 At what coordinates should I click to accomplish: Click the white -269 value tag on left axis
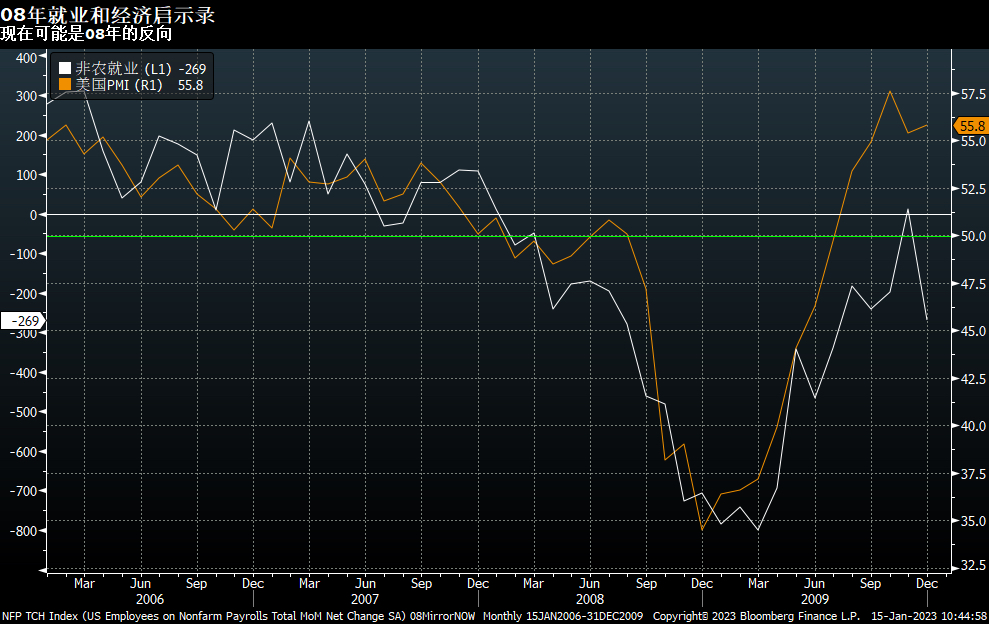coord(21,321)
